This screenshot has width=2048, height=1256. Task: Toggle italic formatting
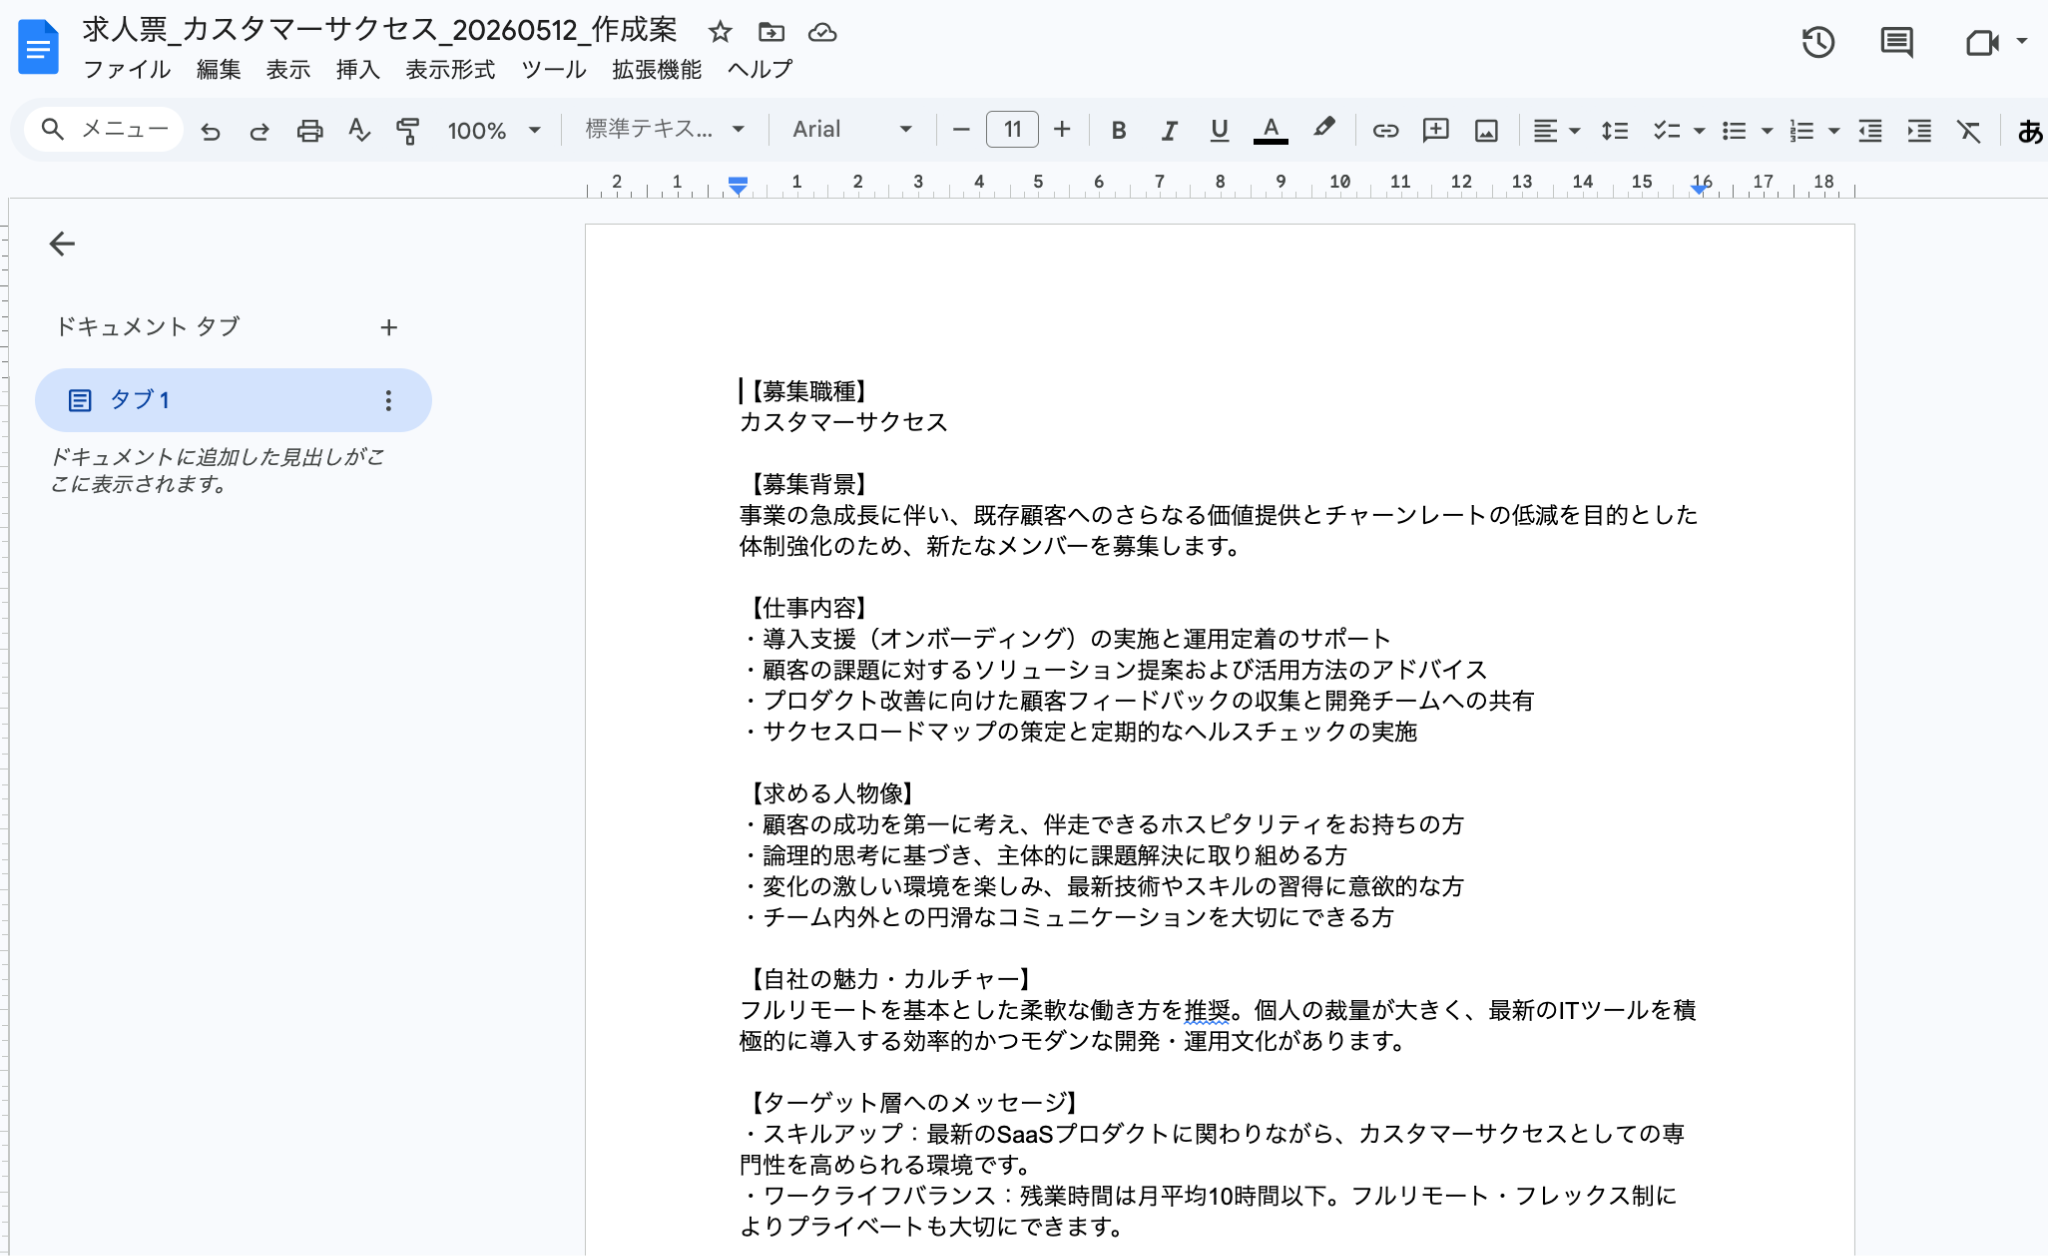(x=1168, y=130)
